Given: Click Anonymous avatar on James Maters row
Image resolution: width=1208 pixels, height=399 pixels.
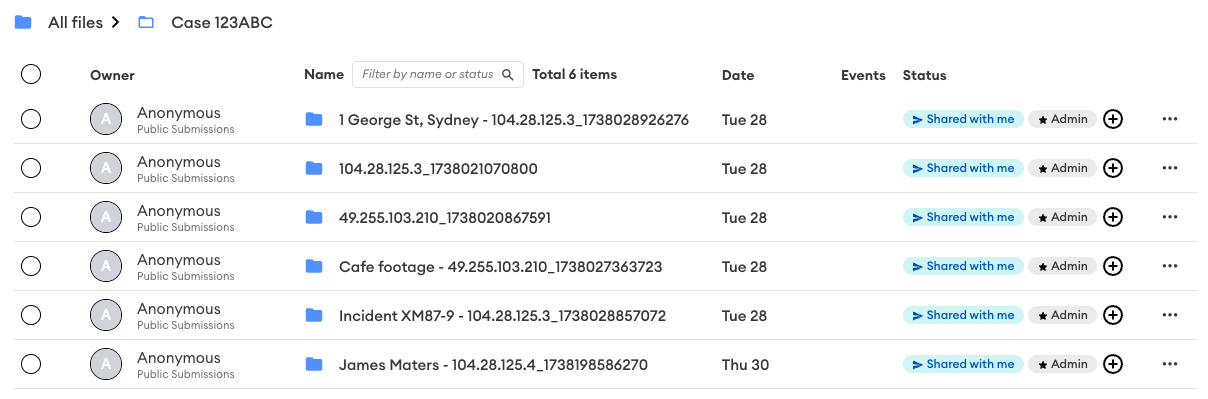Looking at the screenshot, I should [x=106, y=365].
